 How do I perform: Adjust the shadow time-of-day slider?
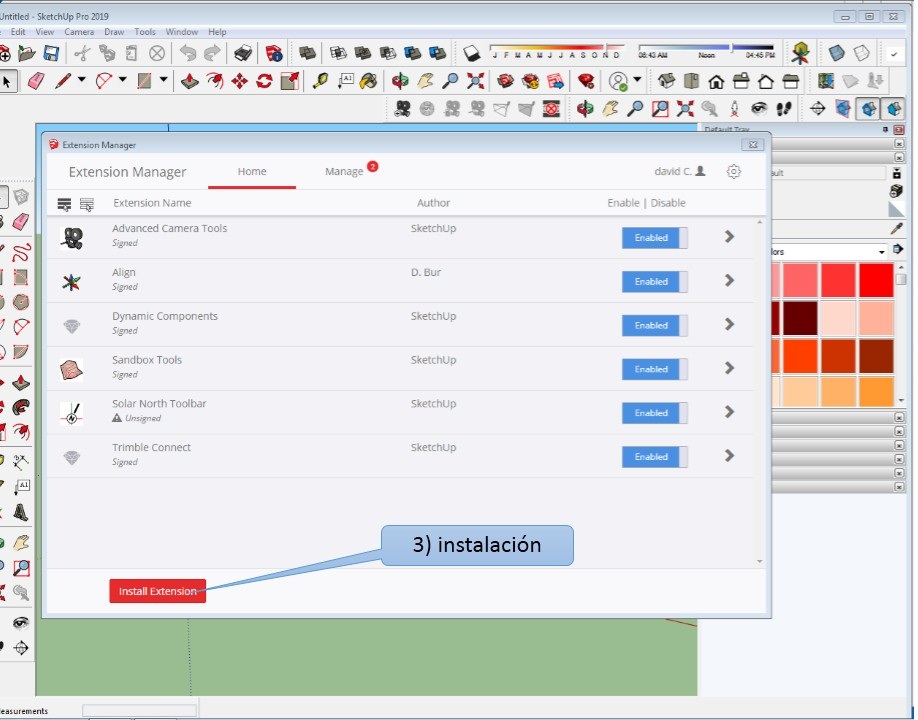(706, 50)
